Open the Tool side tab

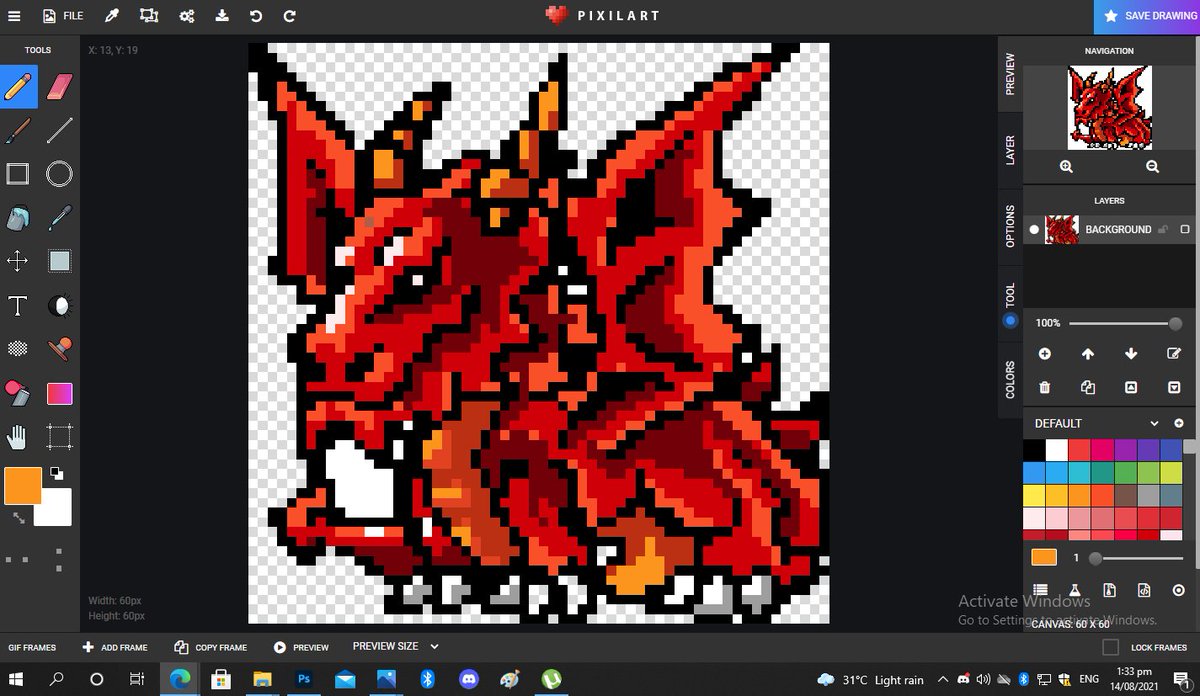[1010, 306]
